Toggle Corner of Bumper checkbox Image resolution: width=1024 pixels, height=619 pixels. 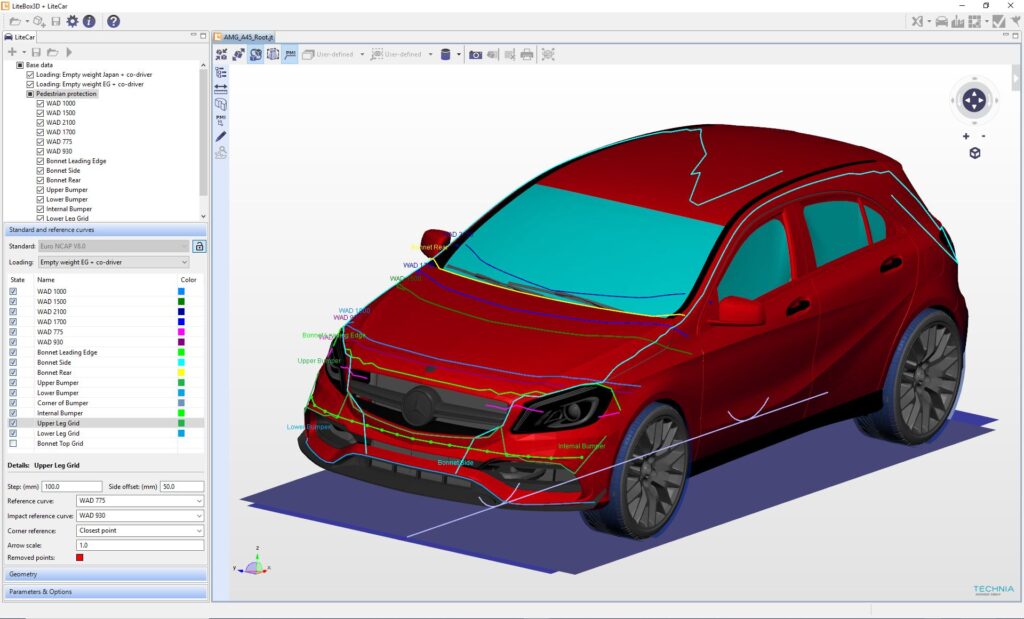click(13, 403)
